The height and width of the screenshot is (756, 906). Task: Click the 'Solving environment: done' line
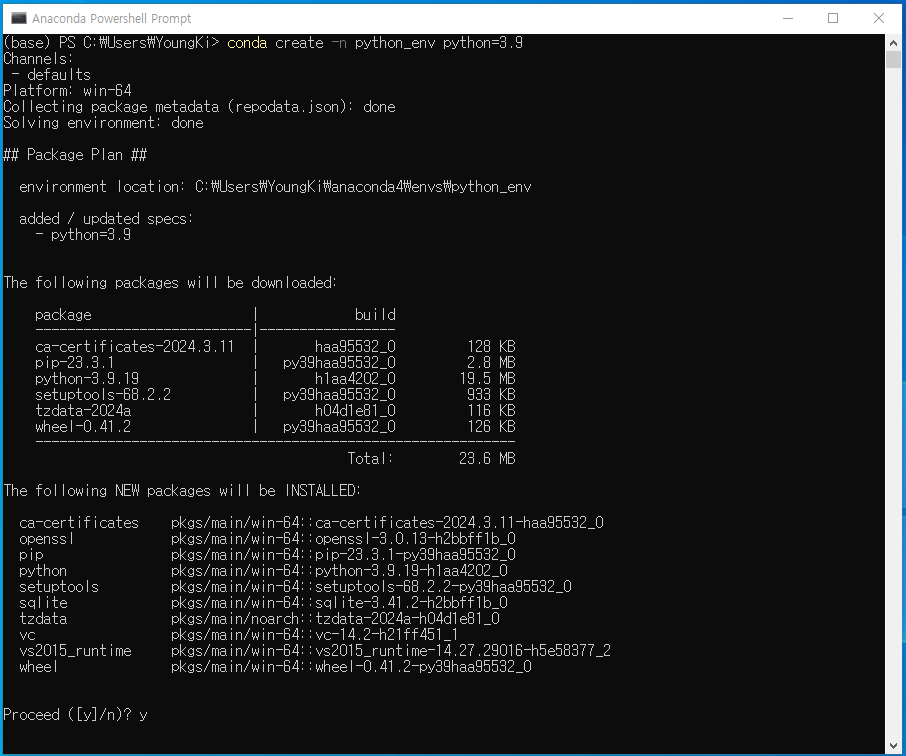(x=103, y=123)
